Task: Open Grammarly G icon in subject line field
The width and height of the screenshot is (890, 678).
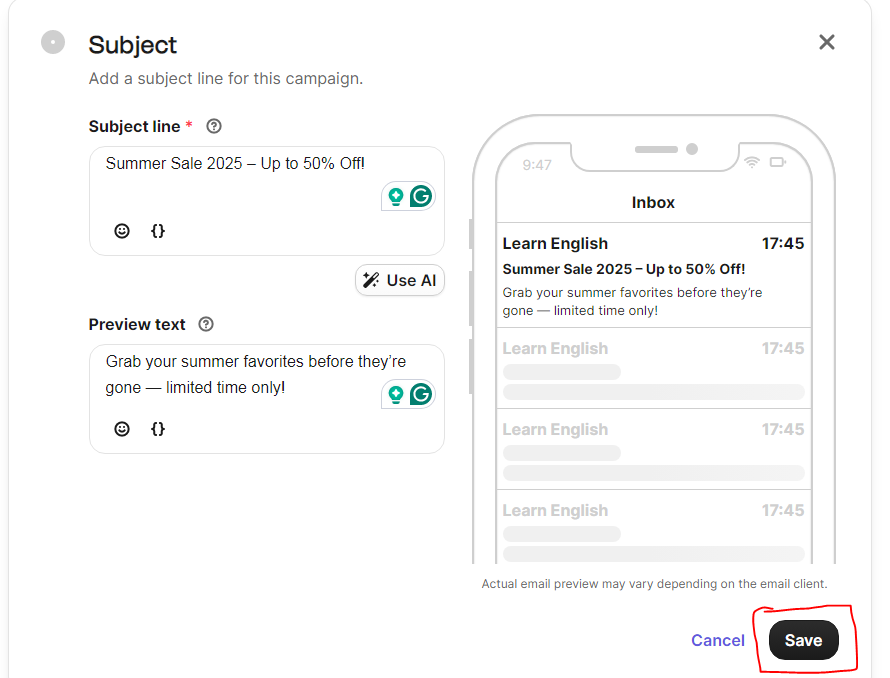Action: [421, 196]
